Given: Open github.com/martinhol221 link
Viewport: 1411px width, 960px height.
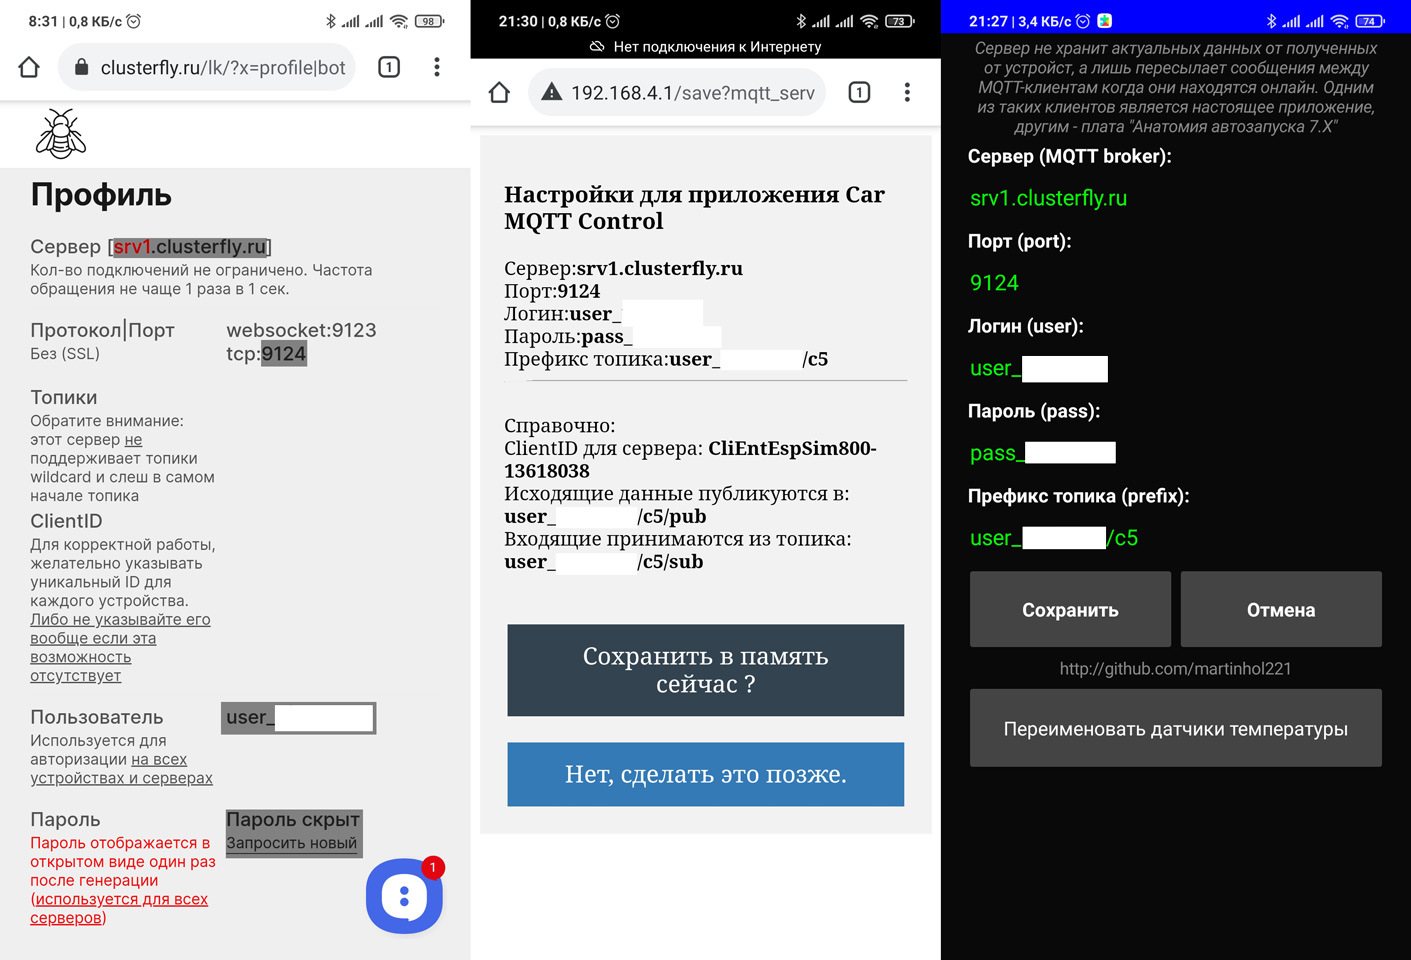Looking at the screenshot, I should (1175, 669).
